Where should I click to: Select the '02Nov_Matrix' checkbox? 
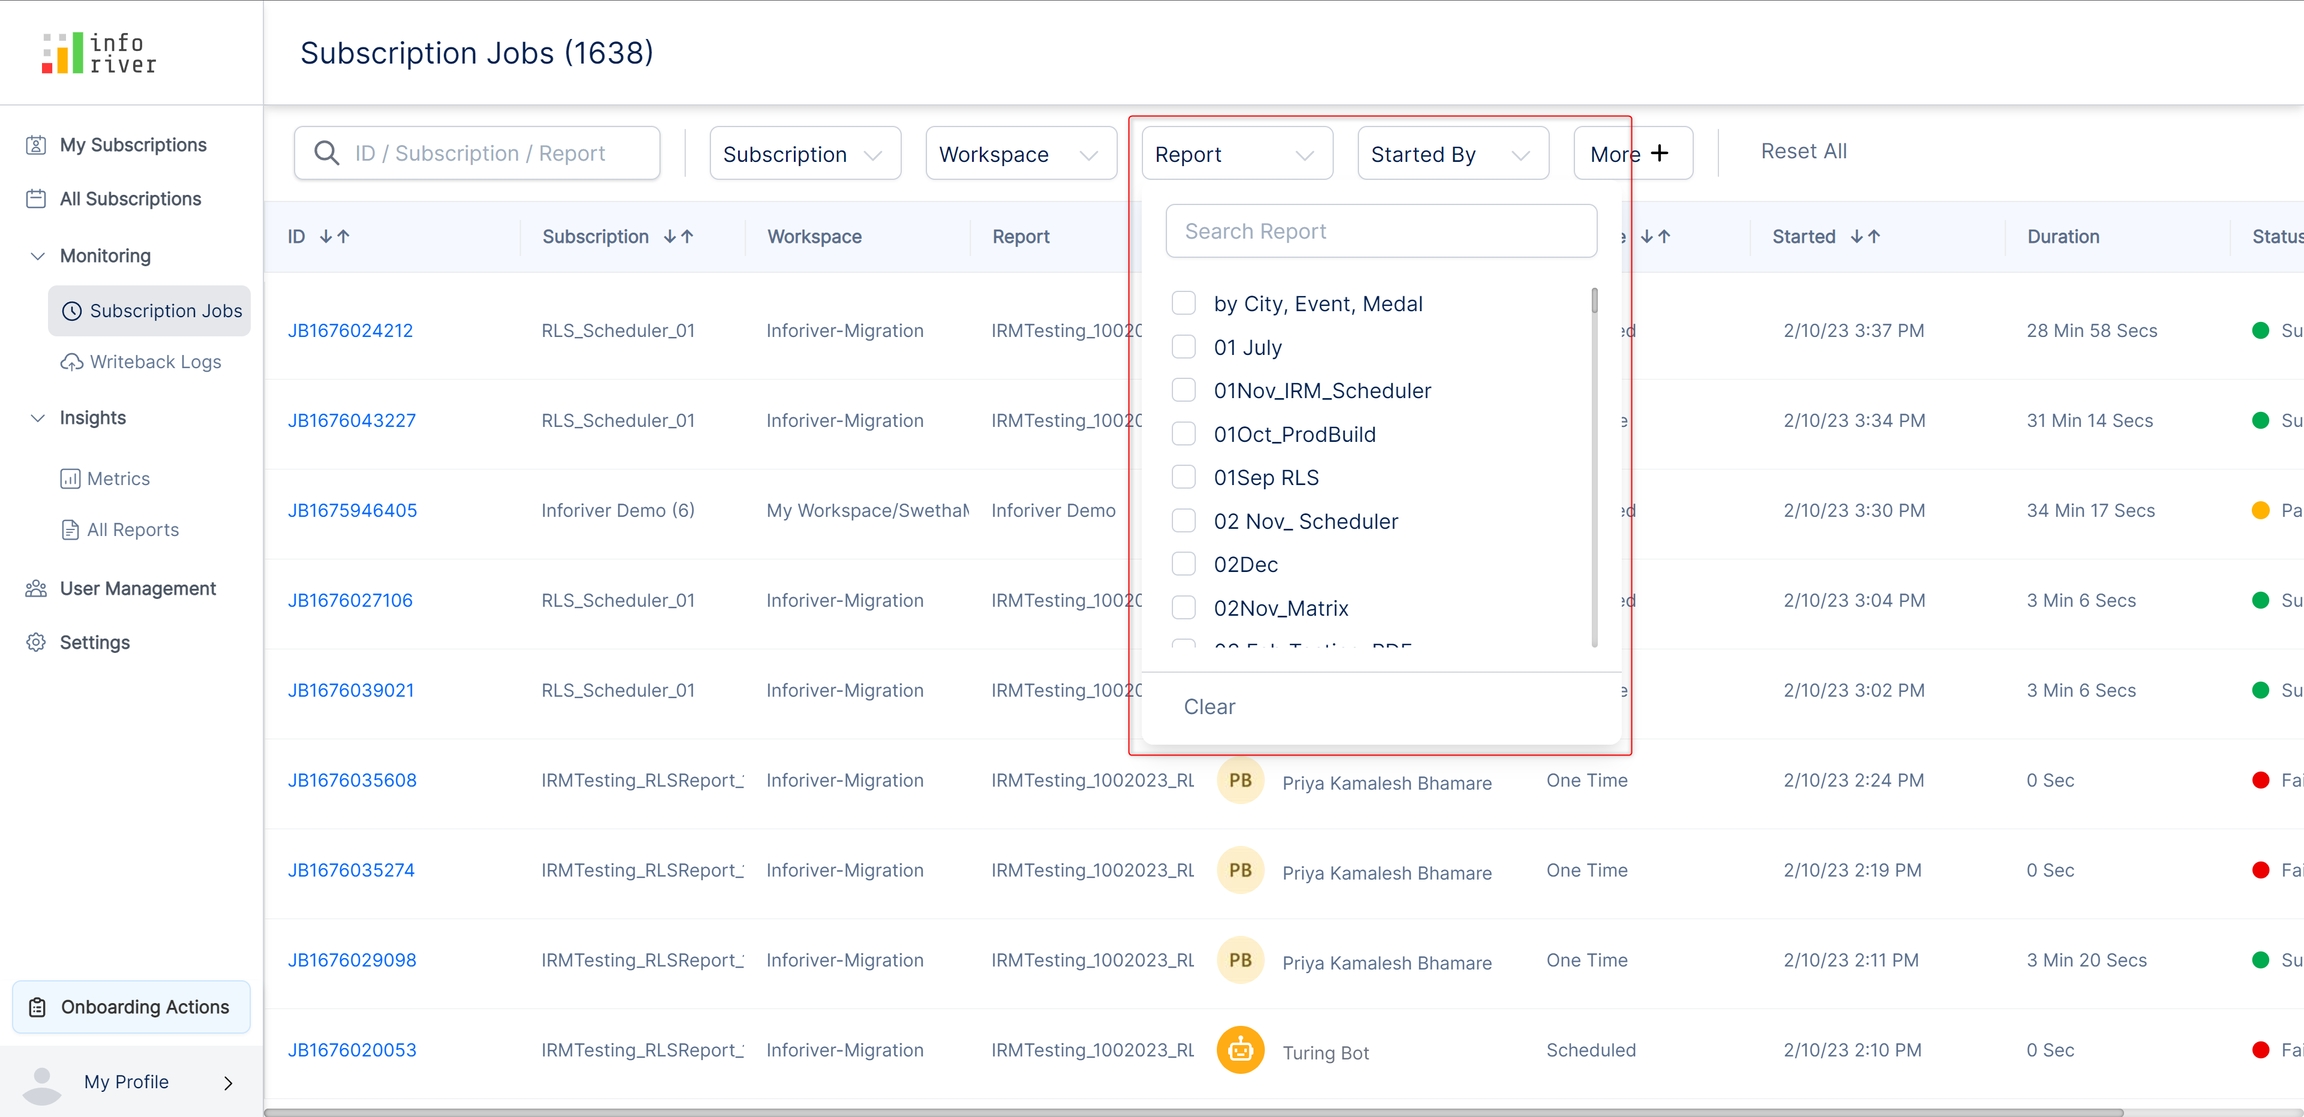(1183, 608)
